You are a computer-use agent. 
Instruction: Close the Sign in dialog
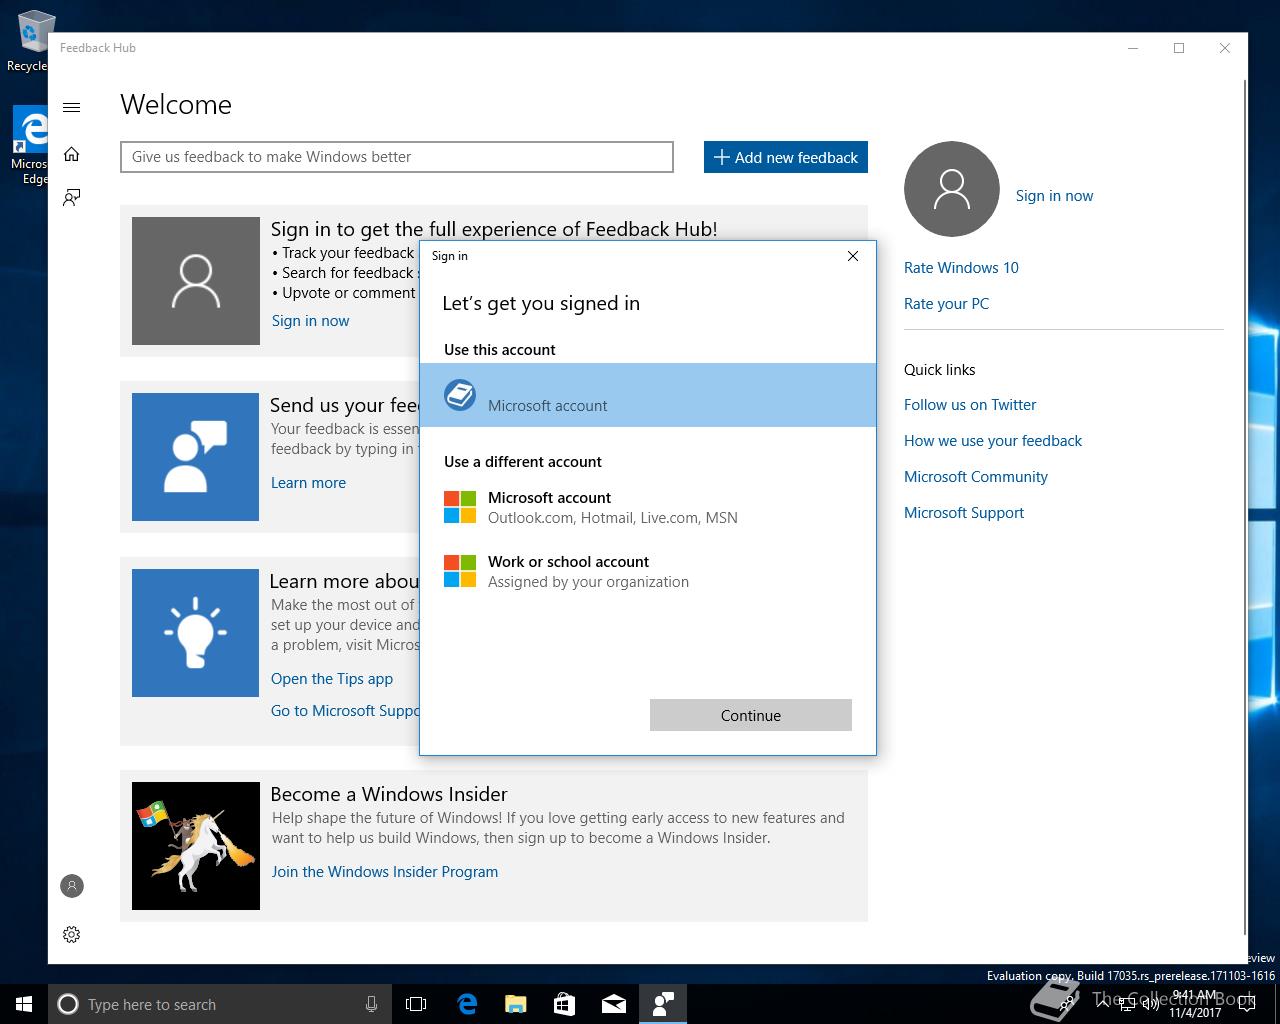(853, 256)
